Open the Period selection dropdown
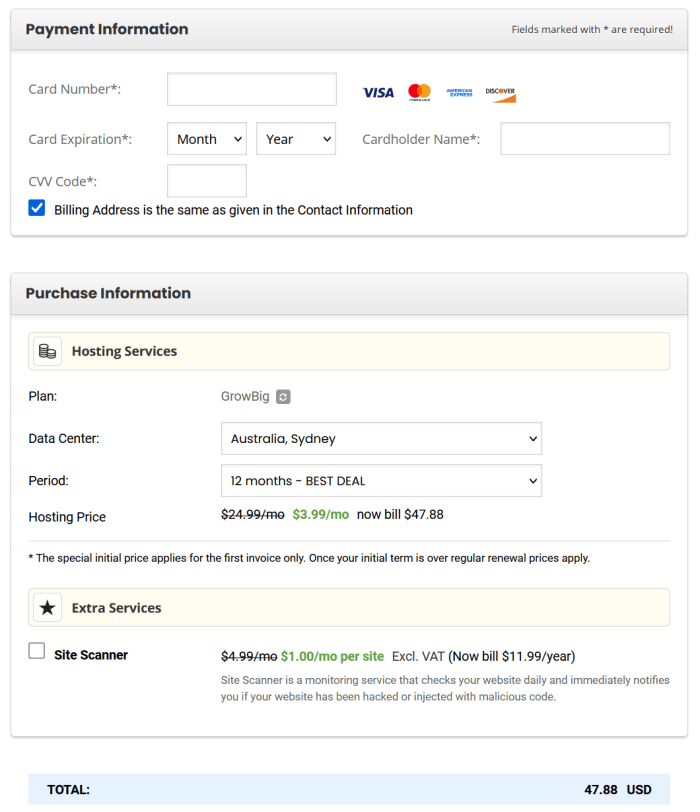Viewport: 700px width, 812px height. coord(381,481)
